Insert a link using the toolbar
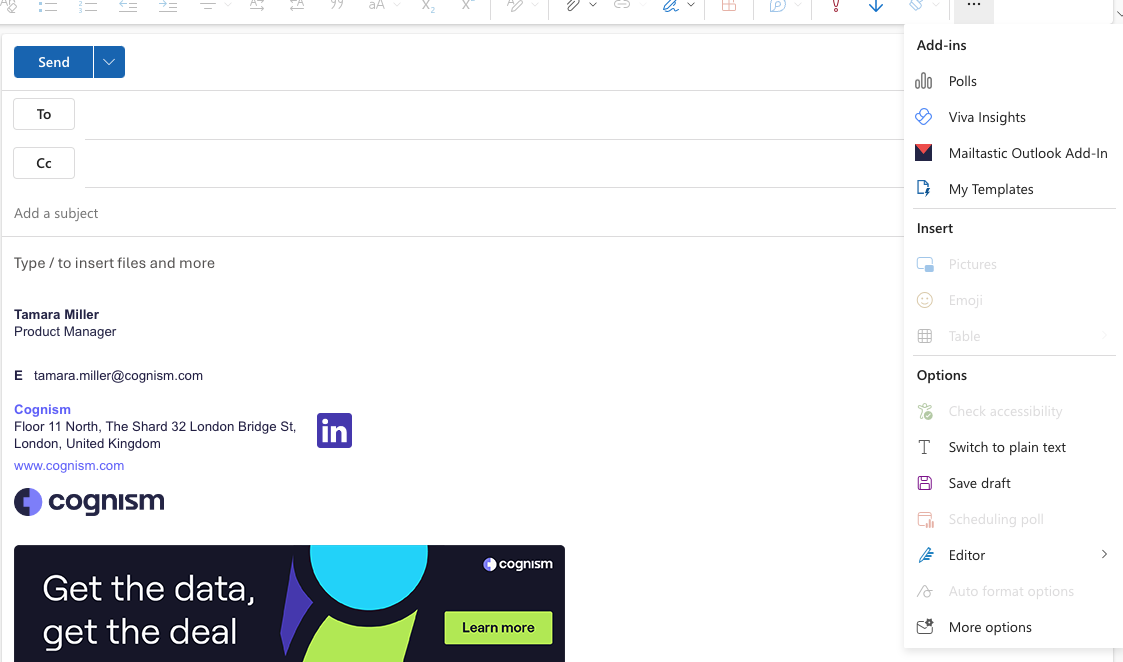This screenshot has height=662, width=1123. tap(622, 5)
